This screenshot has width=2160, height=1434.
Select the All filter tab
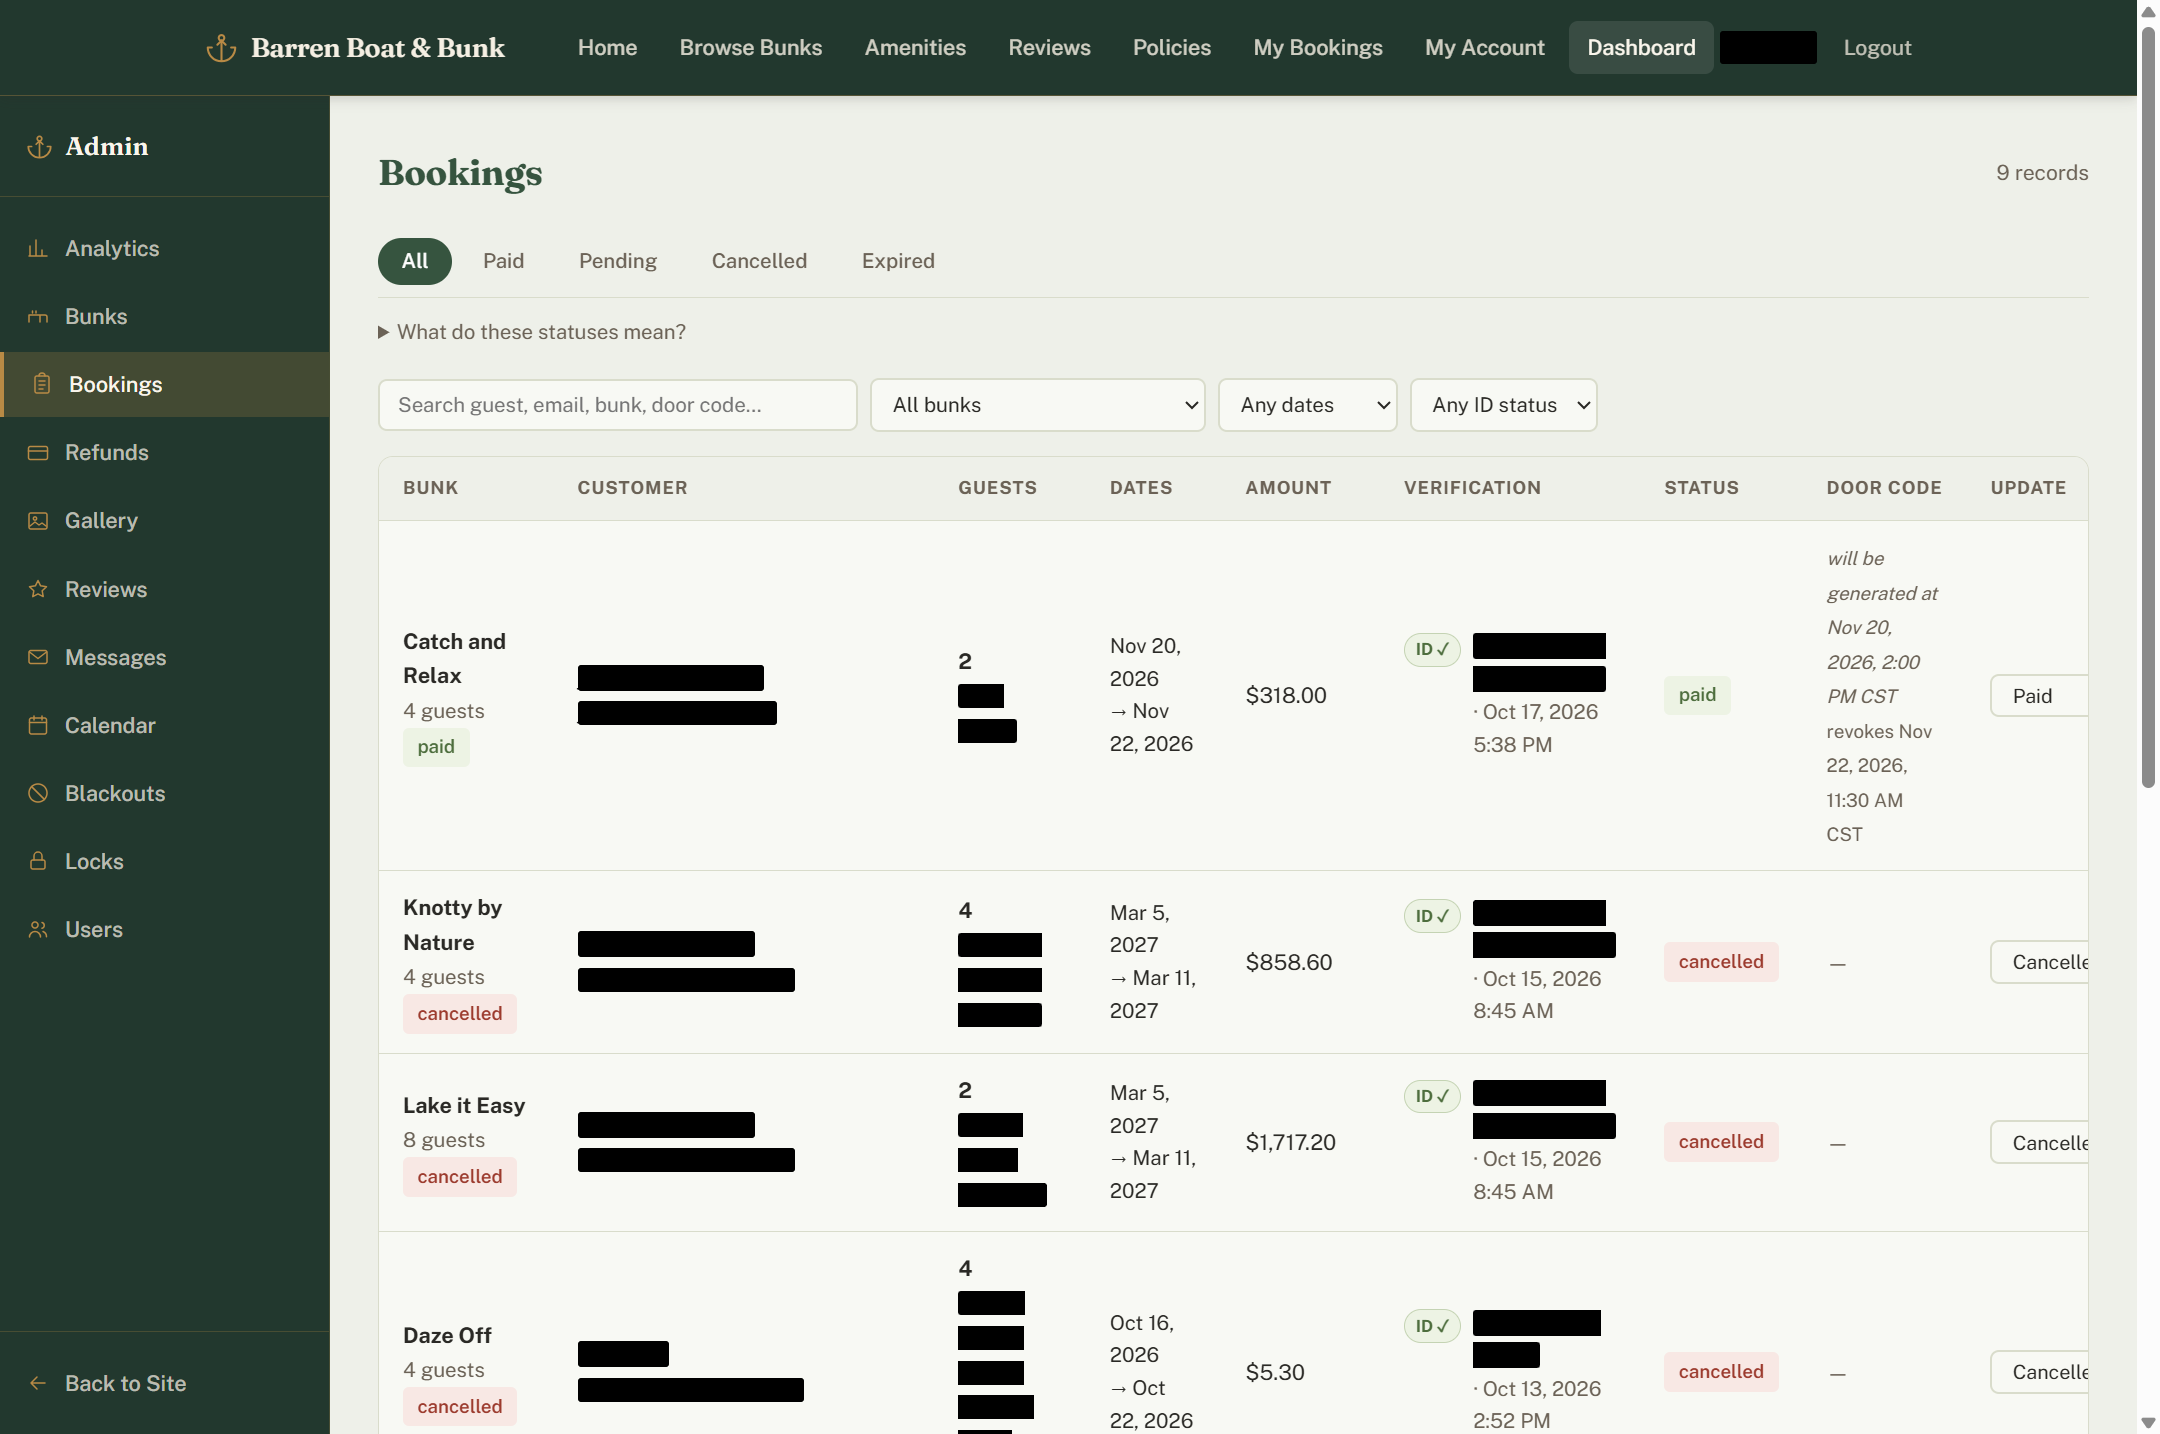point(415,261)
